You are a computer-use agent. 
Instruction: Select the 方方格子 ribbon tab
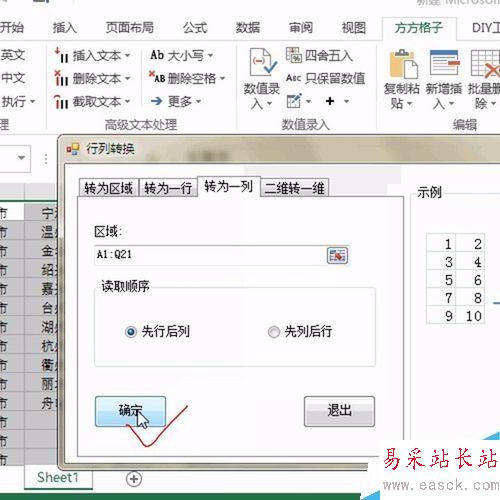(419, 28)
